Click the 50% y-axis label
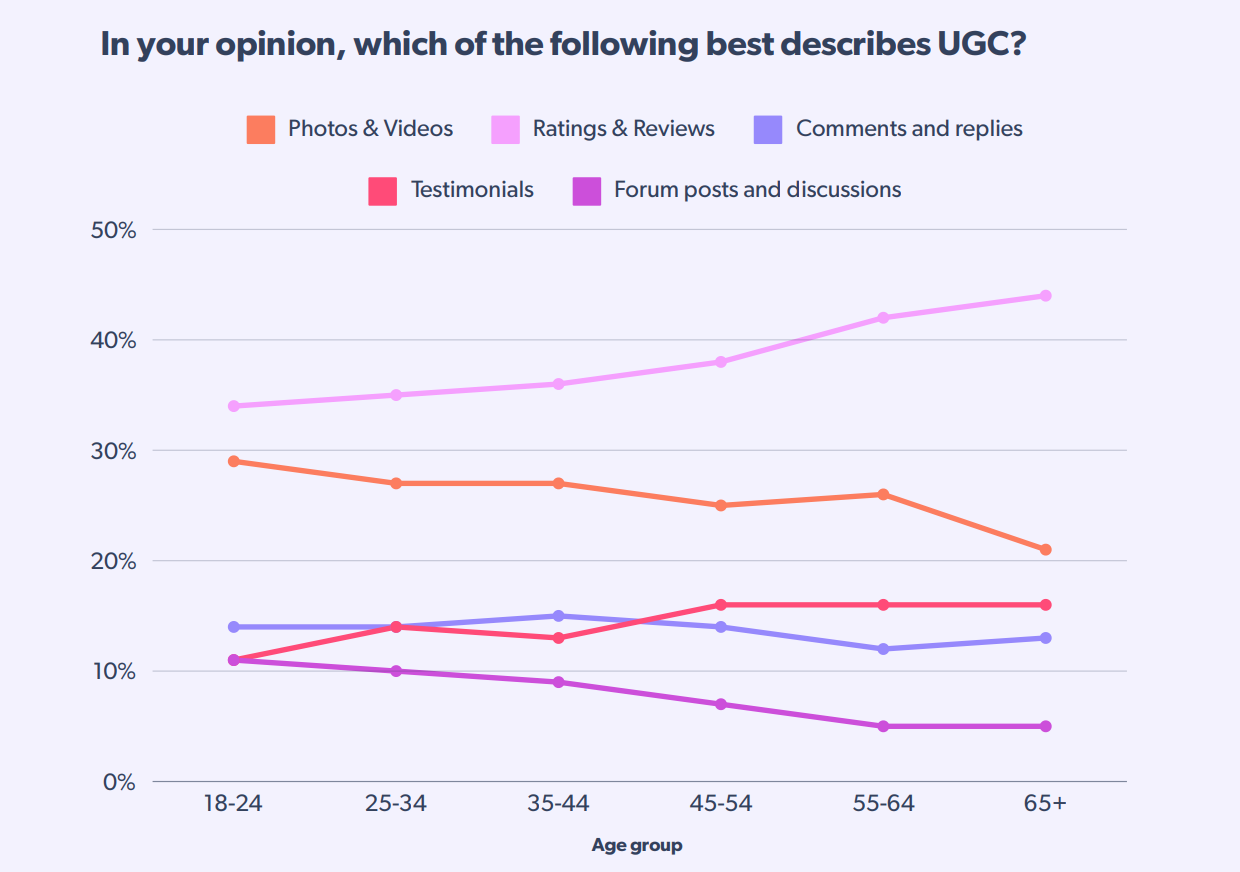1240x872 pixels. pyautogui.click(x=114, y=230)
